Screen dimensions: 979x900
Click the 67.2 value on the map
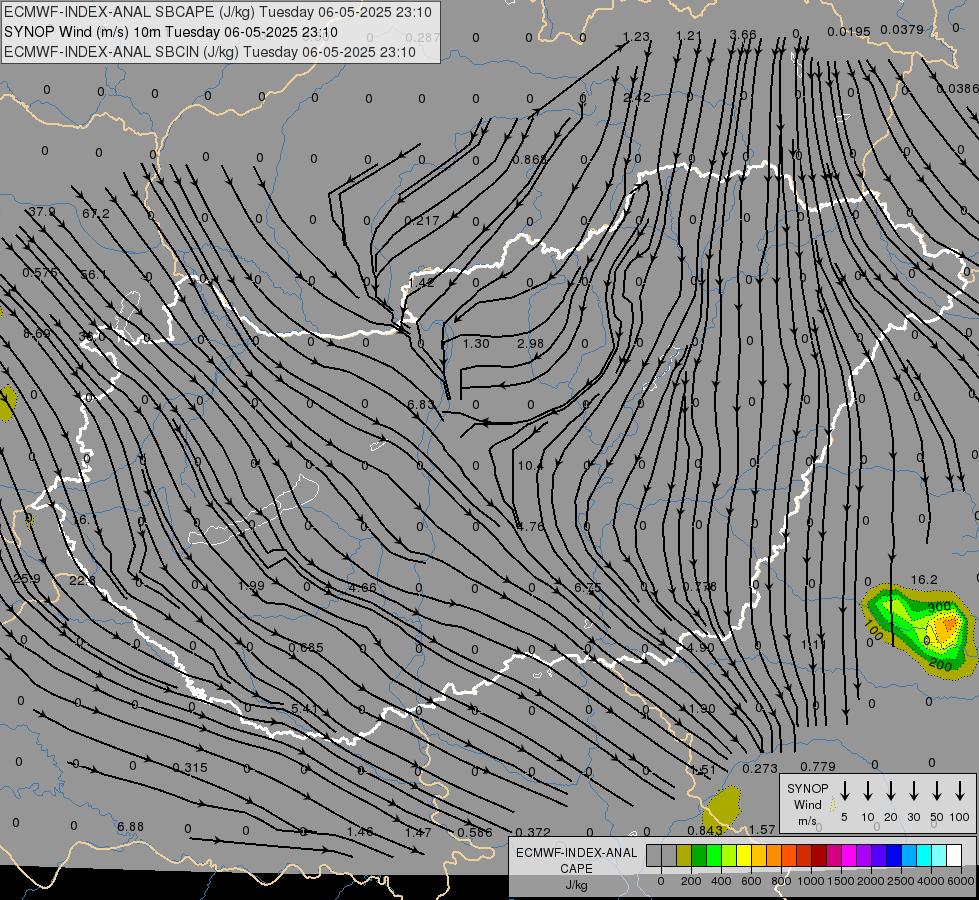[x=96, y=214]
